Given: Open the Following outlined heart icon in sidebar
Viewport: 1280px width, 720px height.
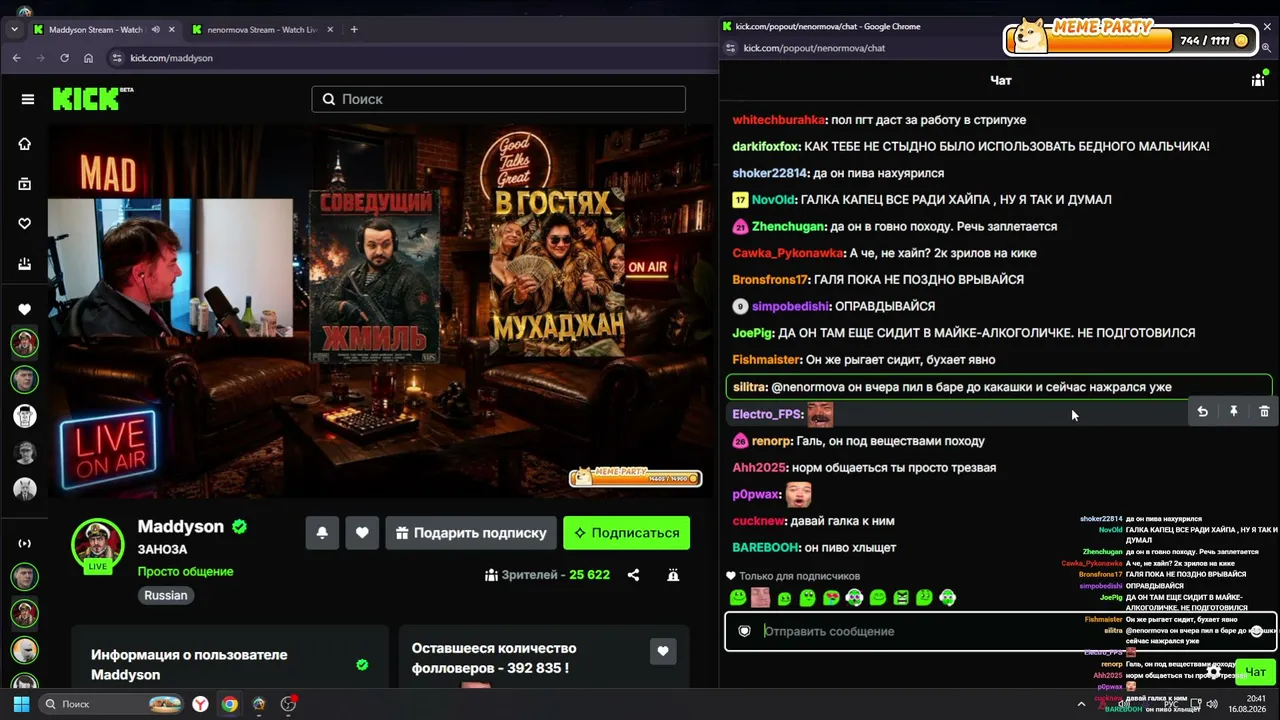Looking at the screenshot, I should (25, 224).
